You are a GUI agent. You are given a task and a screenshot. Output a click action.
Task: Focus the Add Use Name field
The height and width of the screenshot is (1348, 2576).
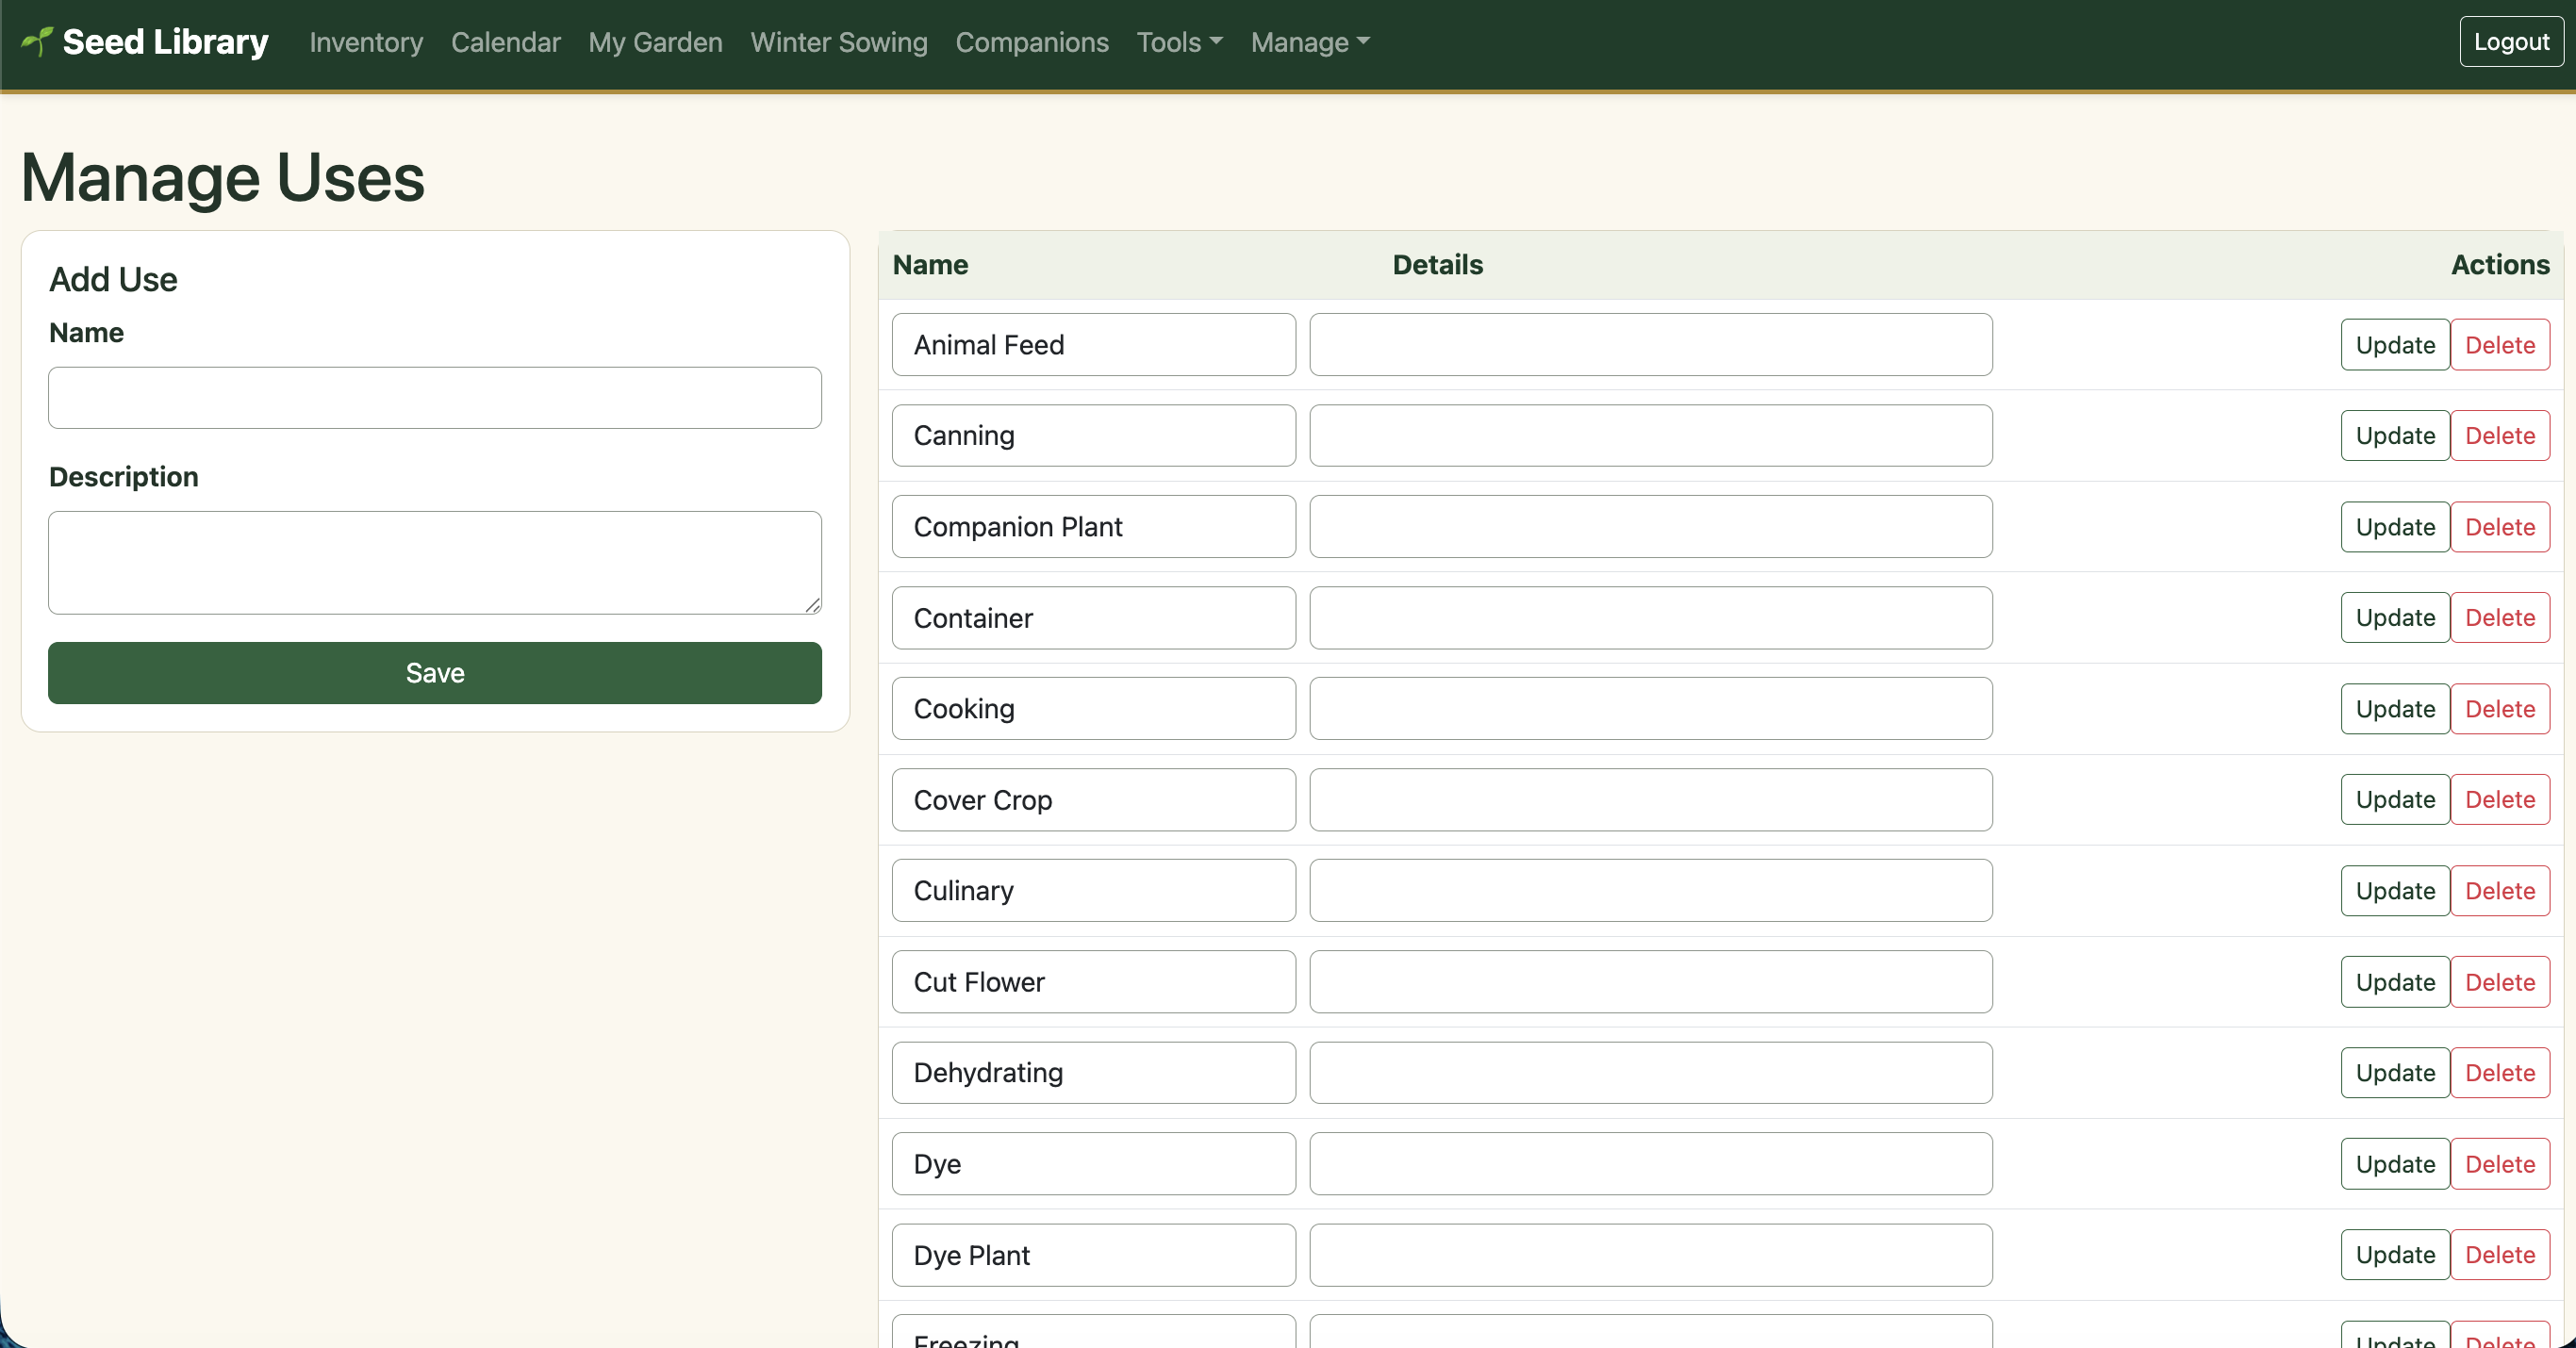[x=435, y=398]
